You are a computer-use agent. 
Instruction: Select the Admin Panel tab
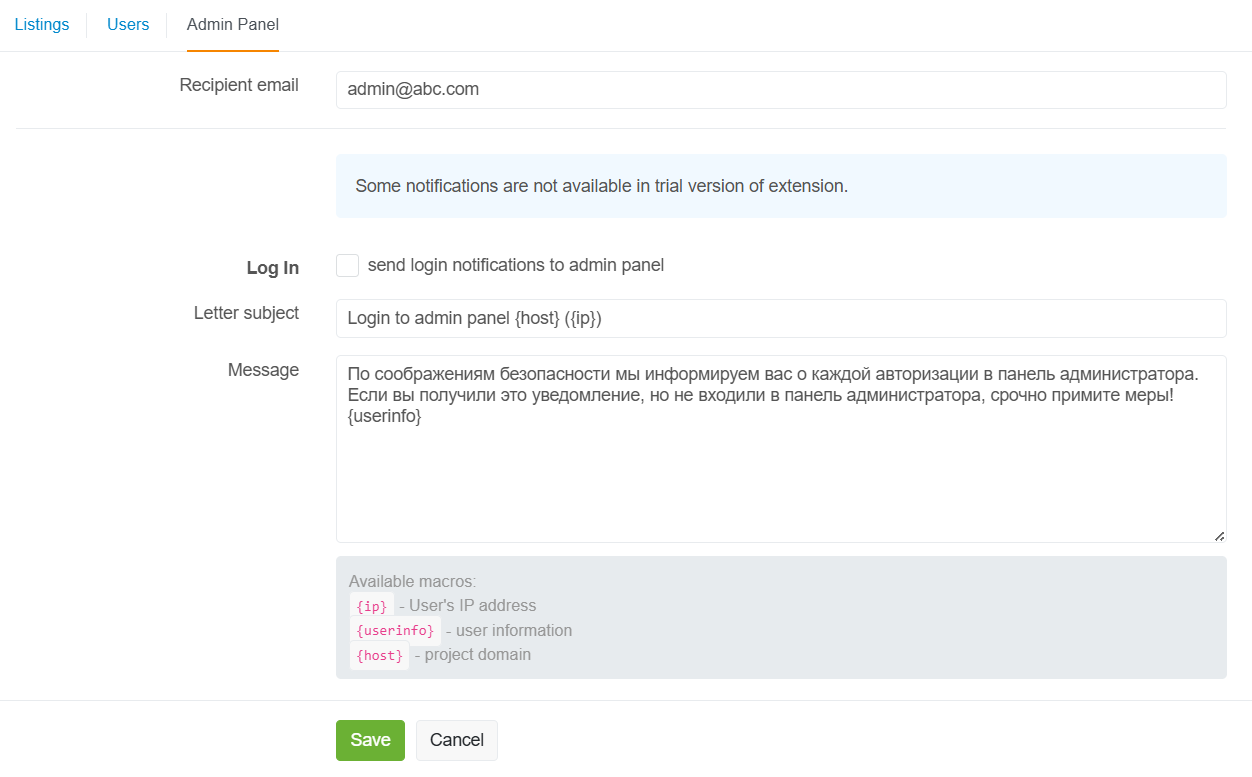(x=233, y=25)
